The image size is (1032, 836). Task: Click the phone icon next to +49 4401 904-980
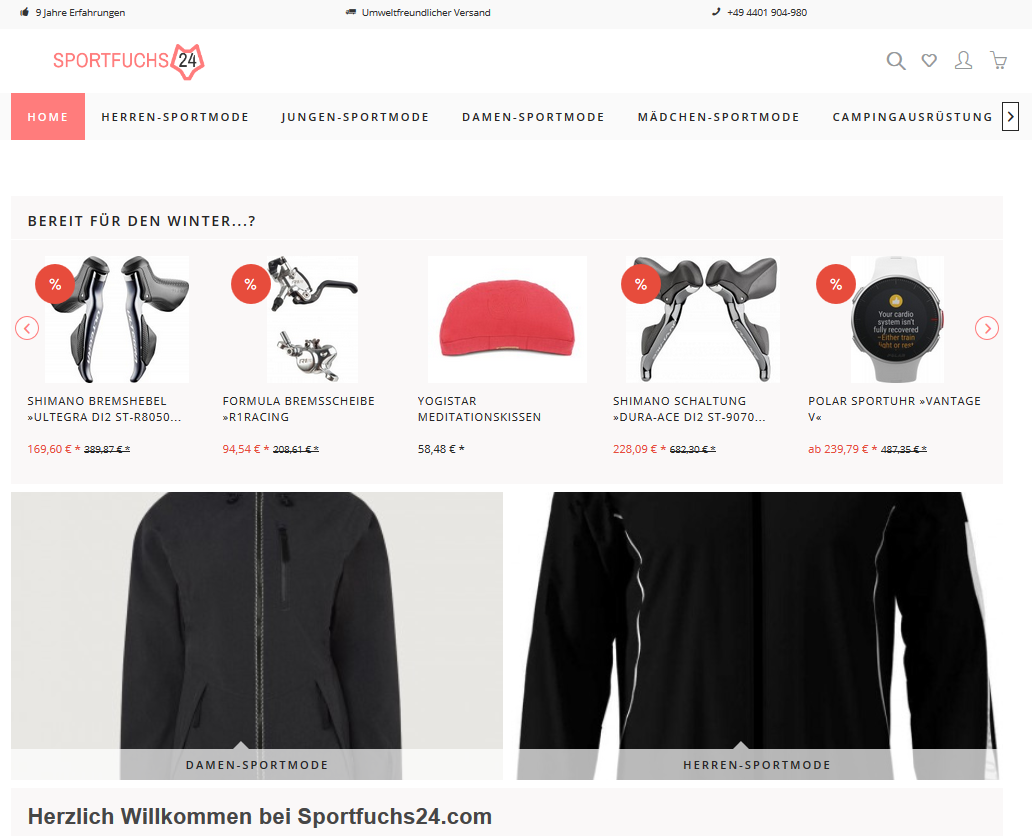click(716, 12)
